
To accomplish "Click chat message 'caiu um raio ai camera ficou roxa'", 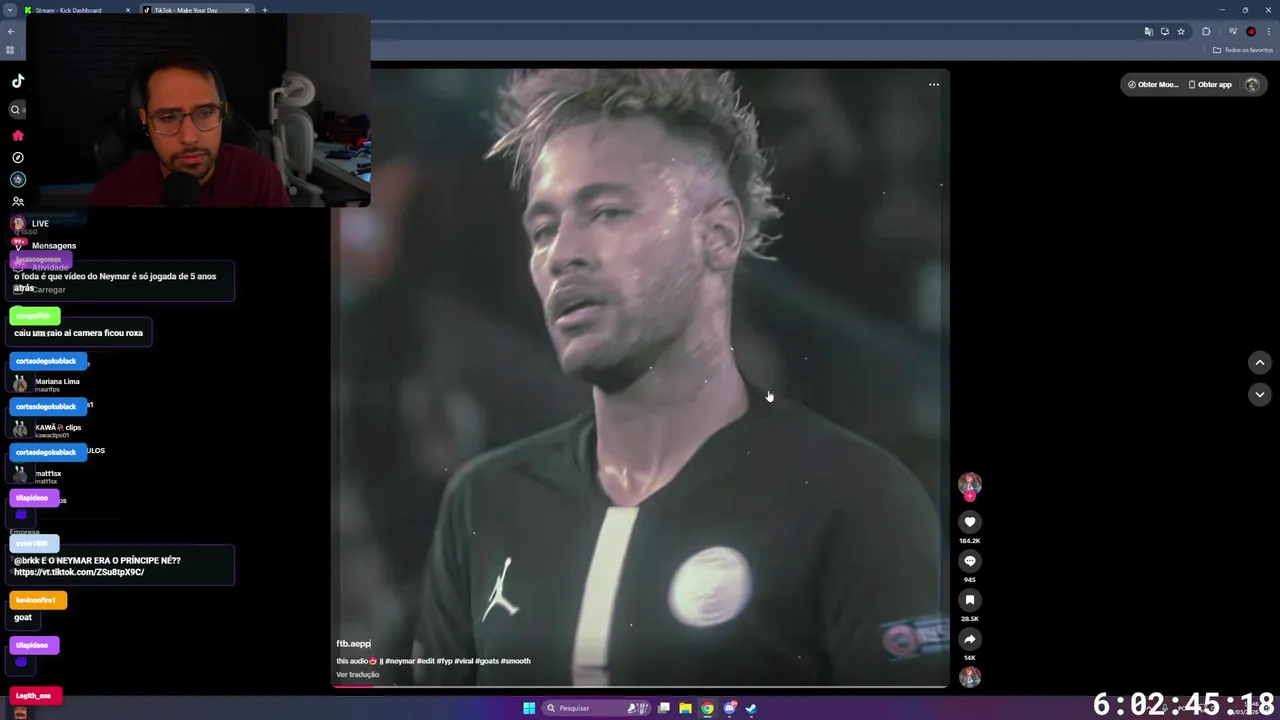I will 79,333.
